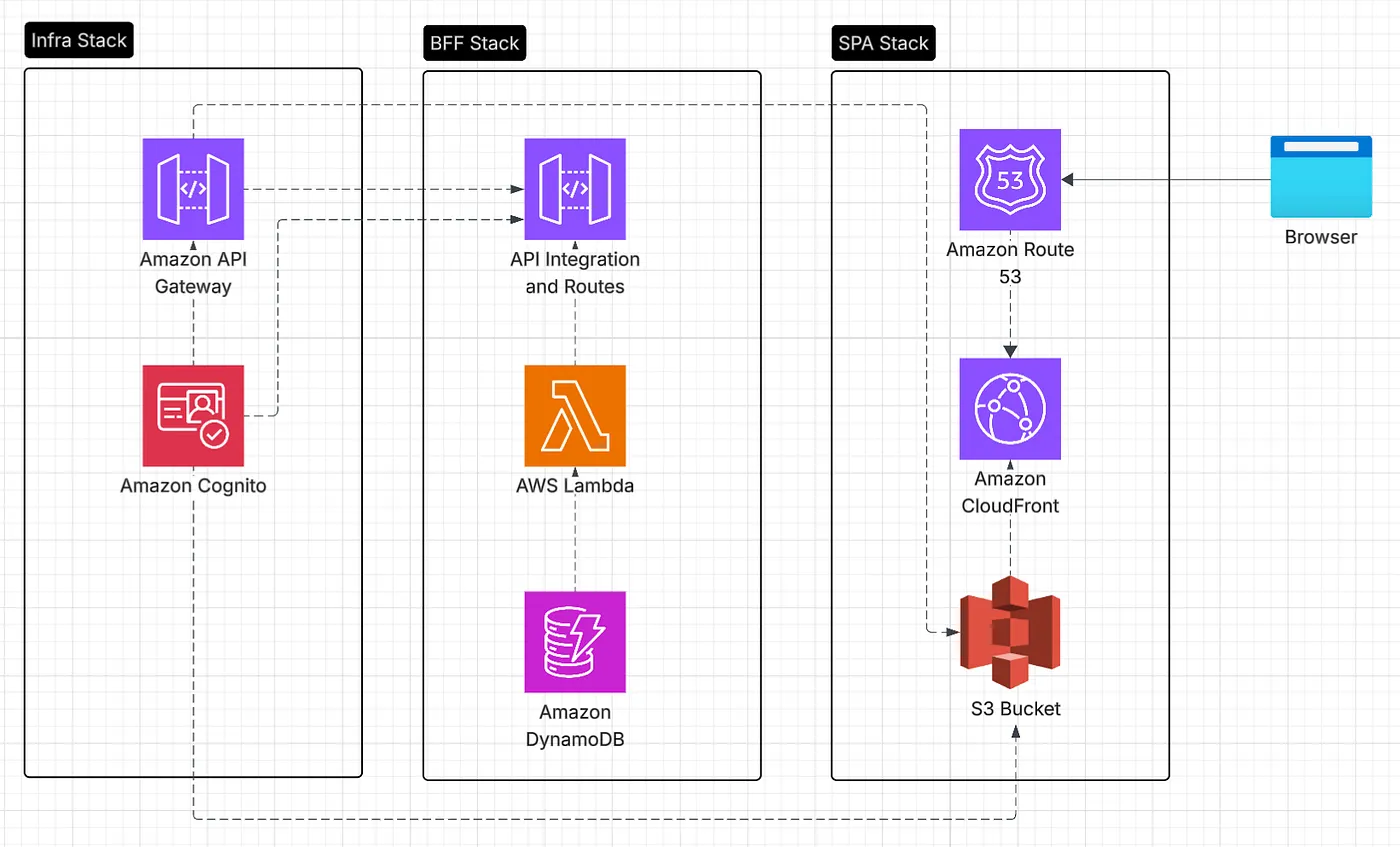Select the Amazon DynamoDB icon
Viewport: 1400px width, 847px height.
pyautogui.click(x=574, y=642)
